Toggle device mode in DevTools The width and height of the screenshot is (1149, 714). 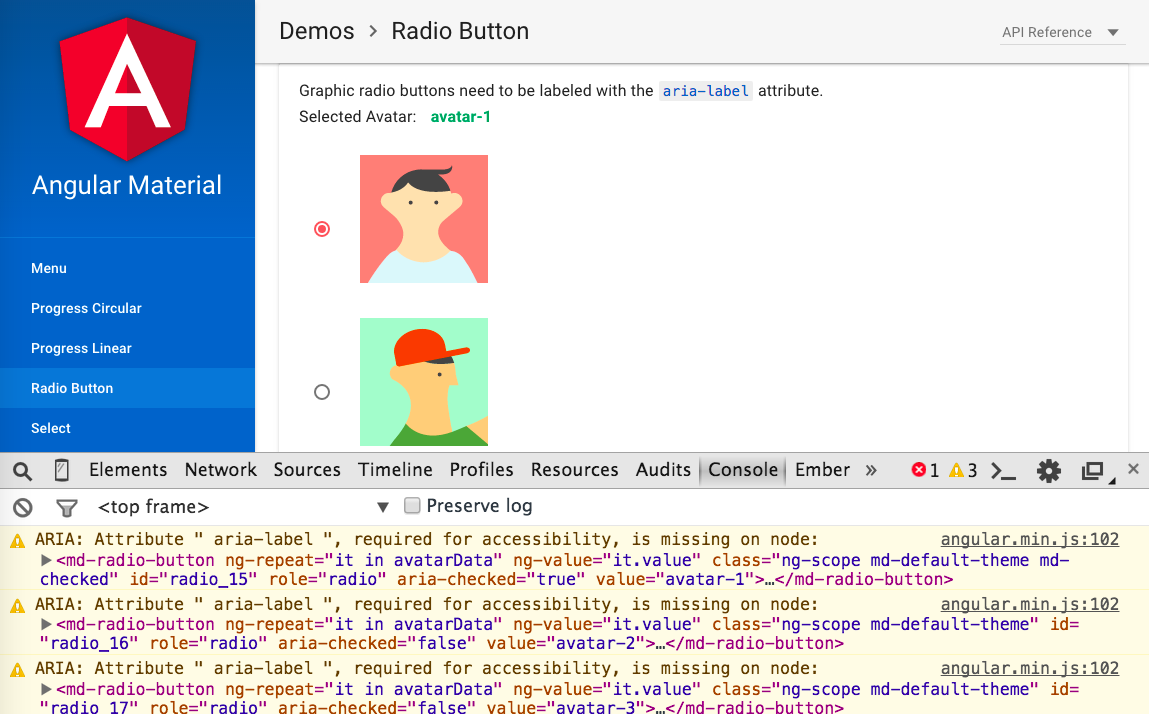click(x=60, y=470)
